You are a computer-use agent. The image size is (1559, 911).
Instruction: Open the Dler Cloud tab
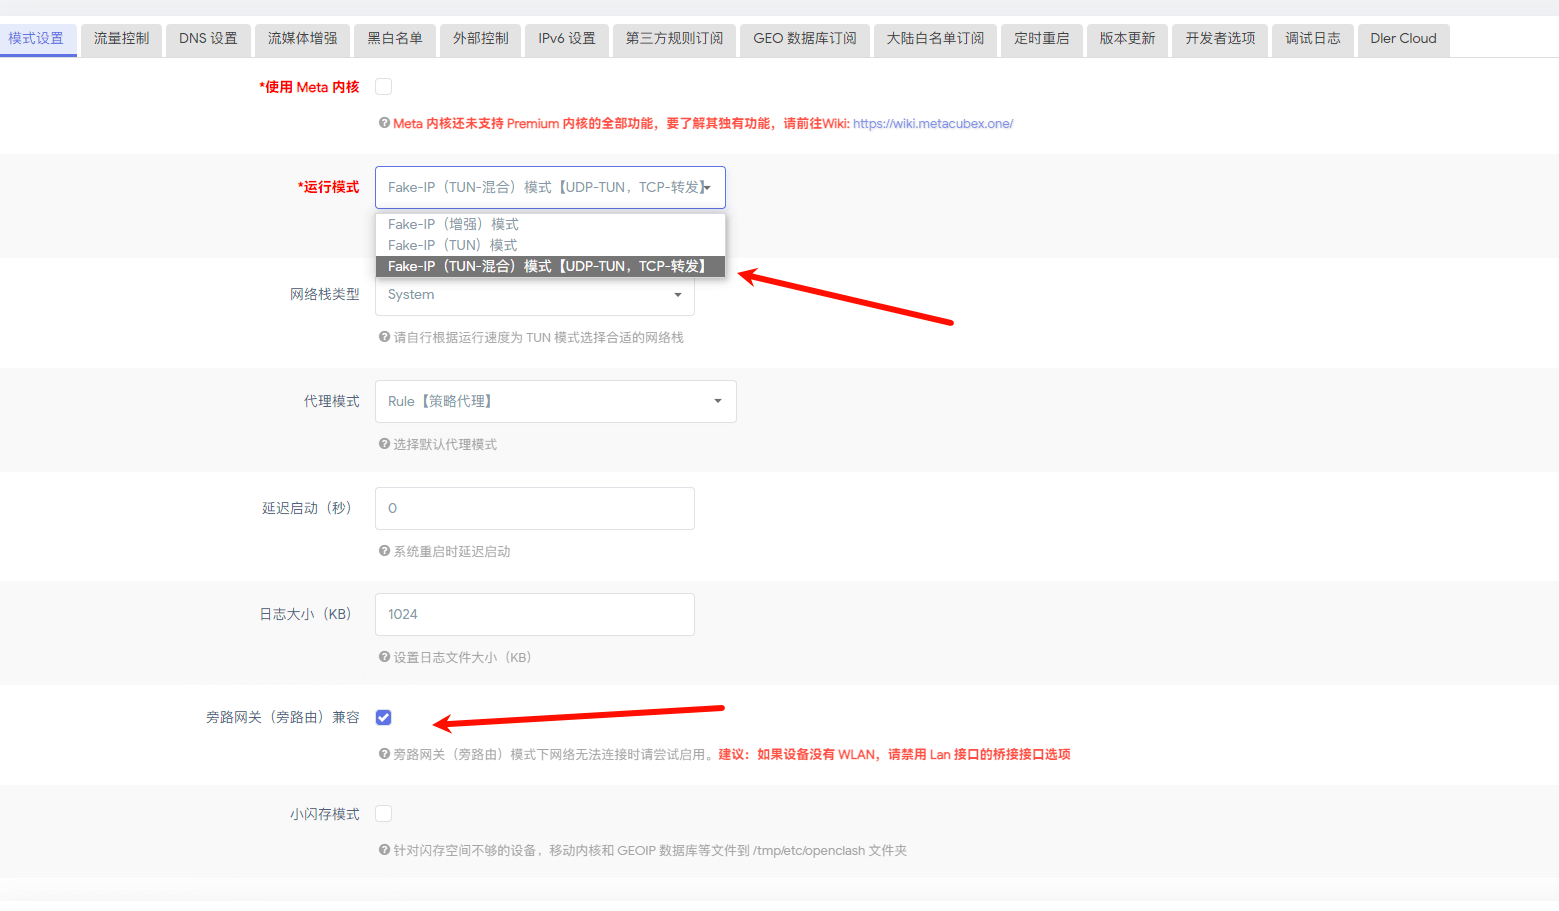[1402, 39]
